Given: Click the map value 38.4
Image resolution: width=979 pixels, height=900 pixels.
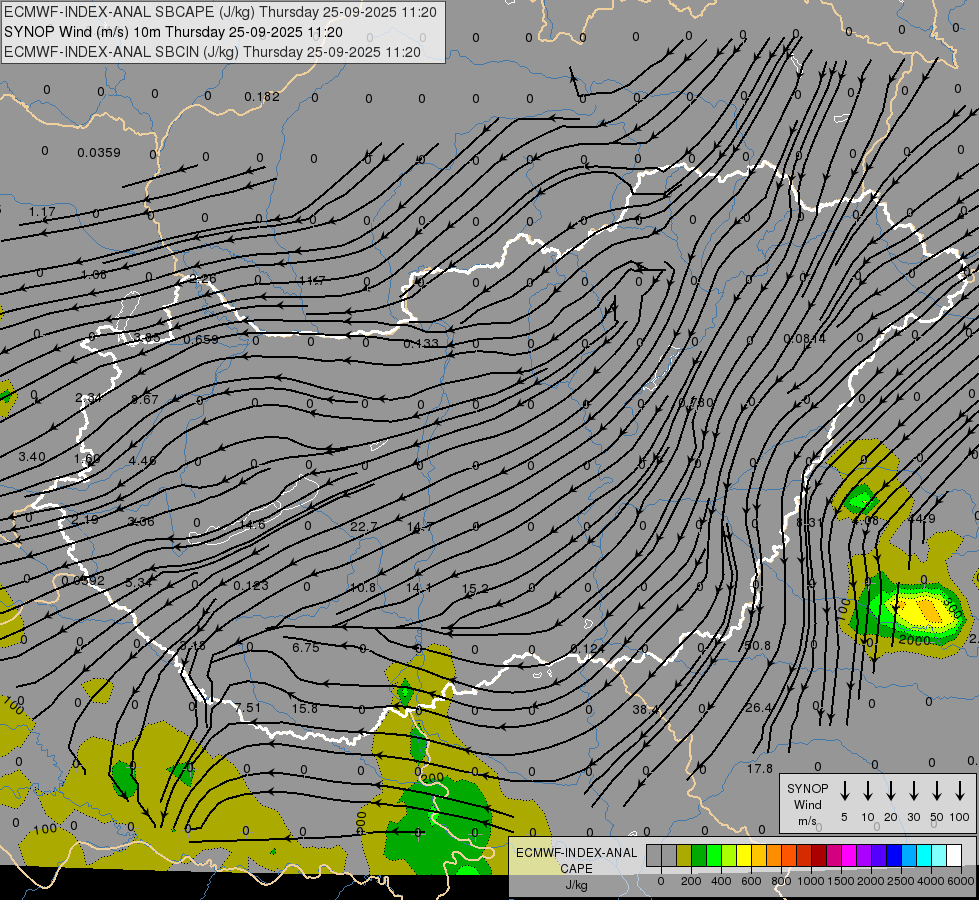Looking at the screenshot, I should coord(645,710).
